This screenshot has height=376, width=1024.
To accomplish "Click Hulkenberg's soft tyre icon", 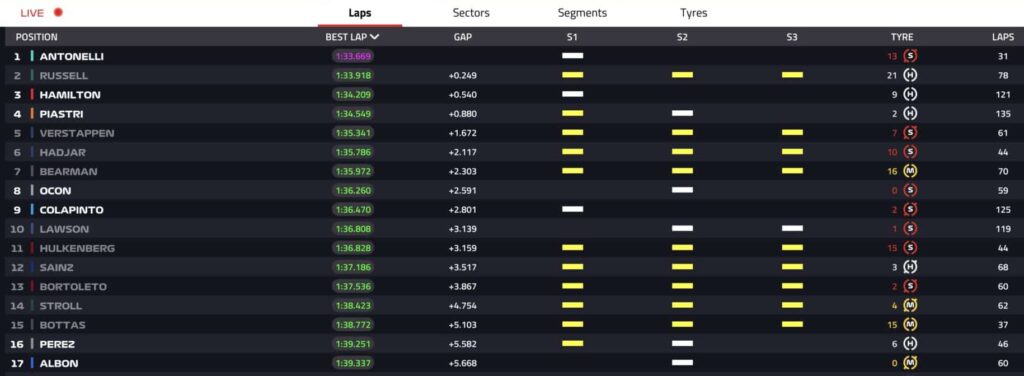I will tap(910, 248).
